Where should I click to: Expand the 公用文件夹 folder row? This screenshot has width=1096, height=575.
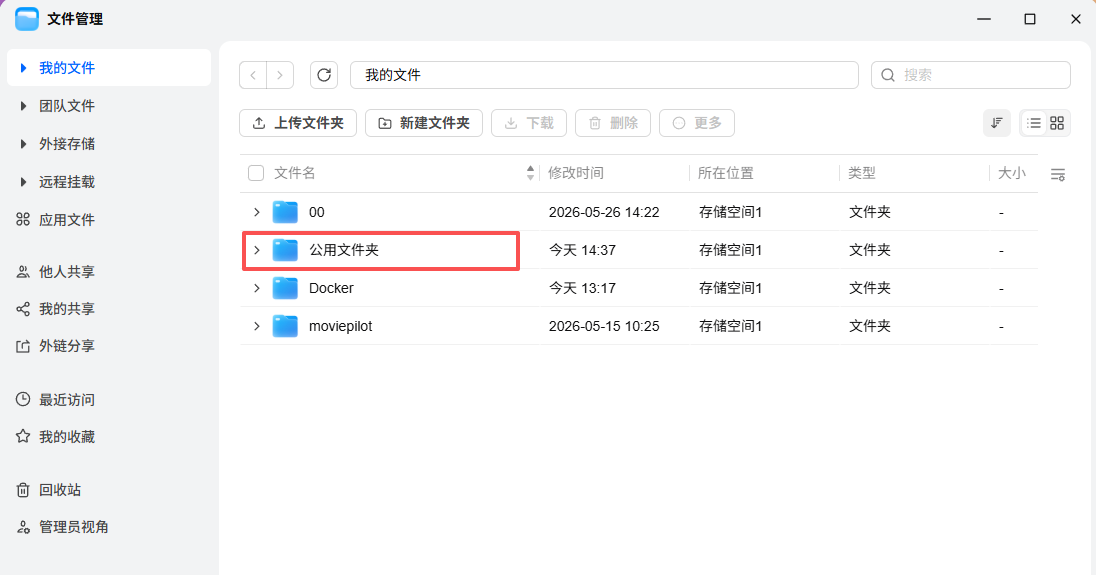pos(257,250)
